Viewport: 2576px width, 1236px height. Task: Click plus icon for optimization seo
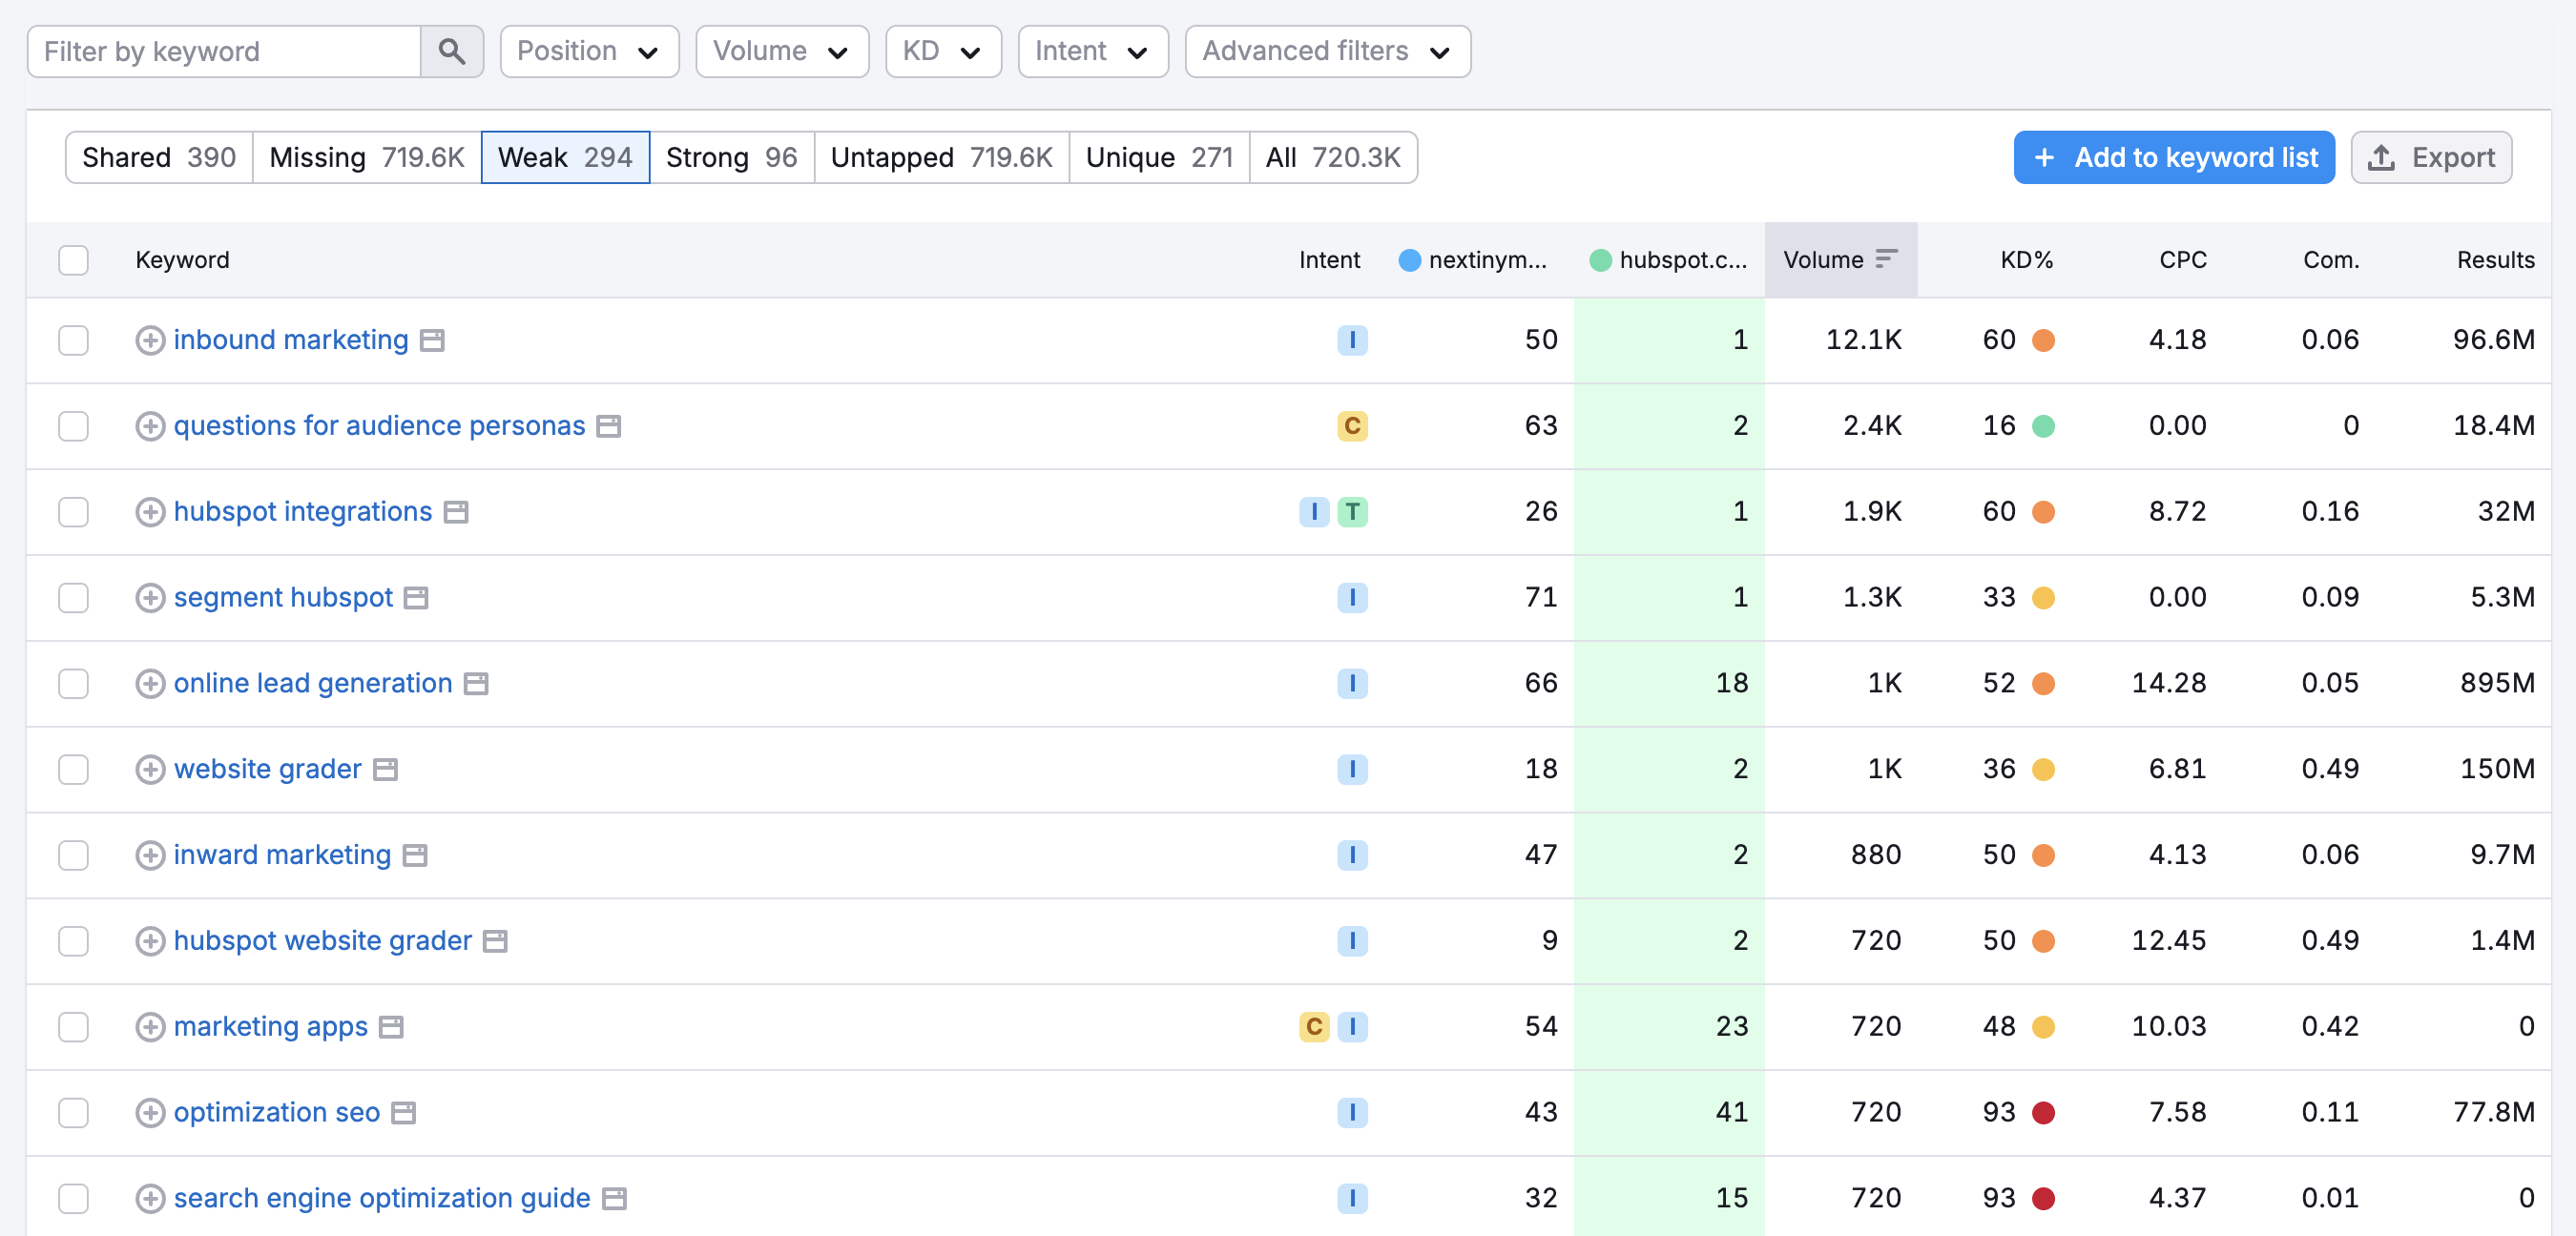150,1114
